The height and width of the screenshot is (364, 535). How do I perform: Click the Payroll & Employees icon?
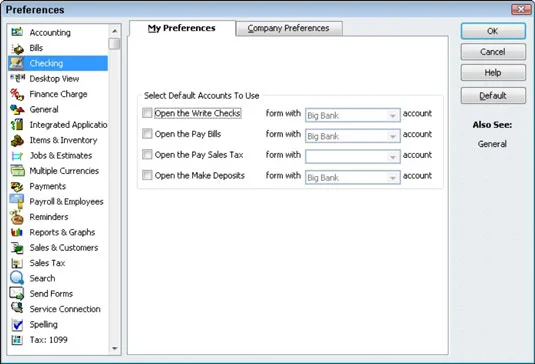tap(17, 201)
